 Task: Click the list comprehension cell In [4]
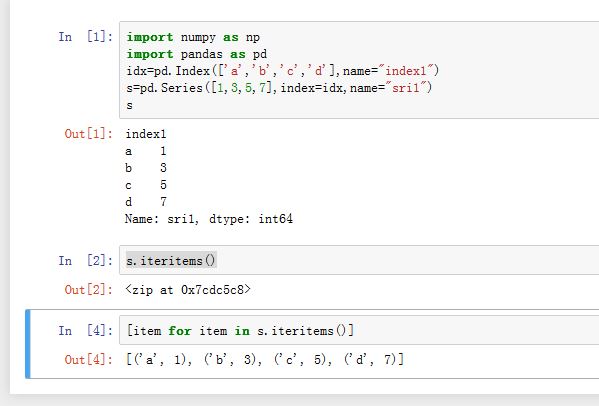pyautogui.click(x=359, y=330)
